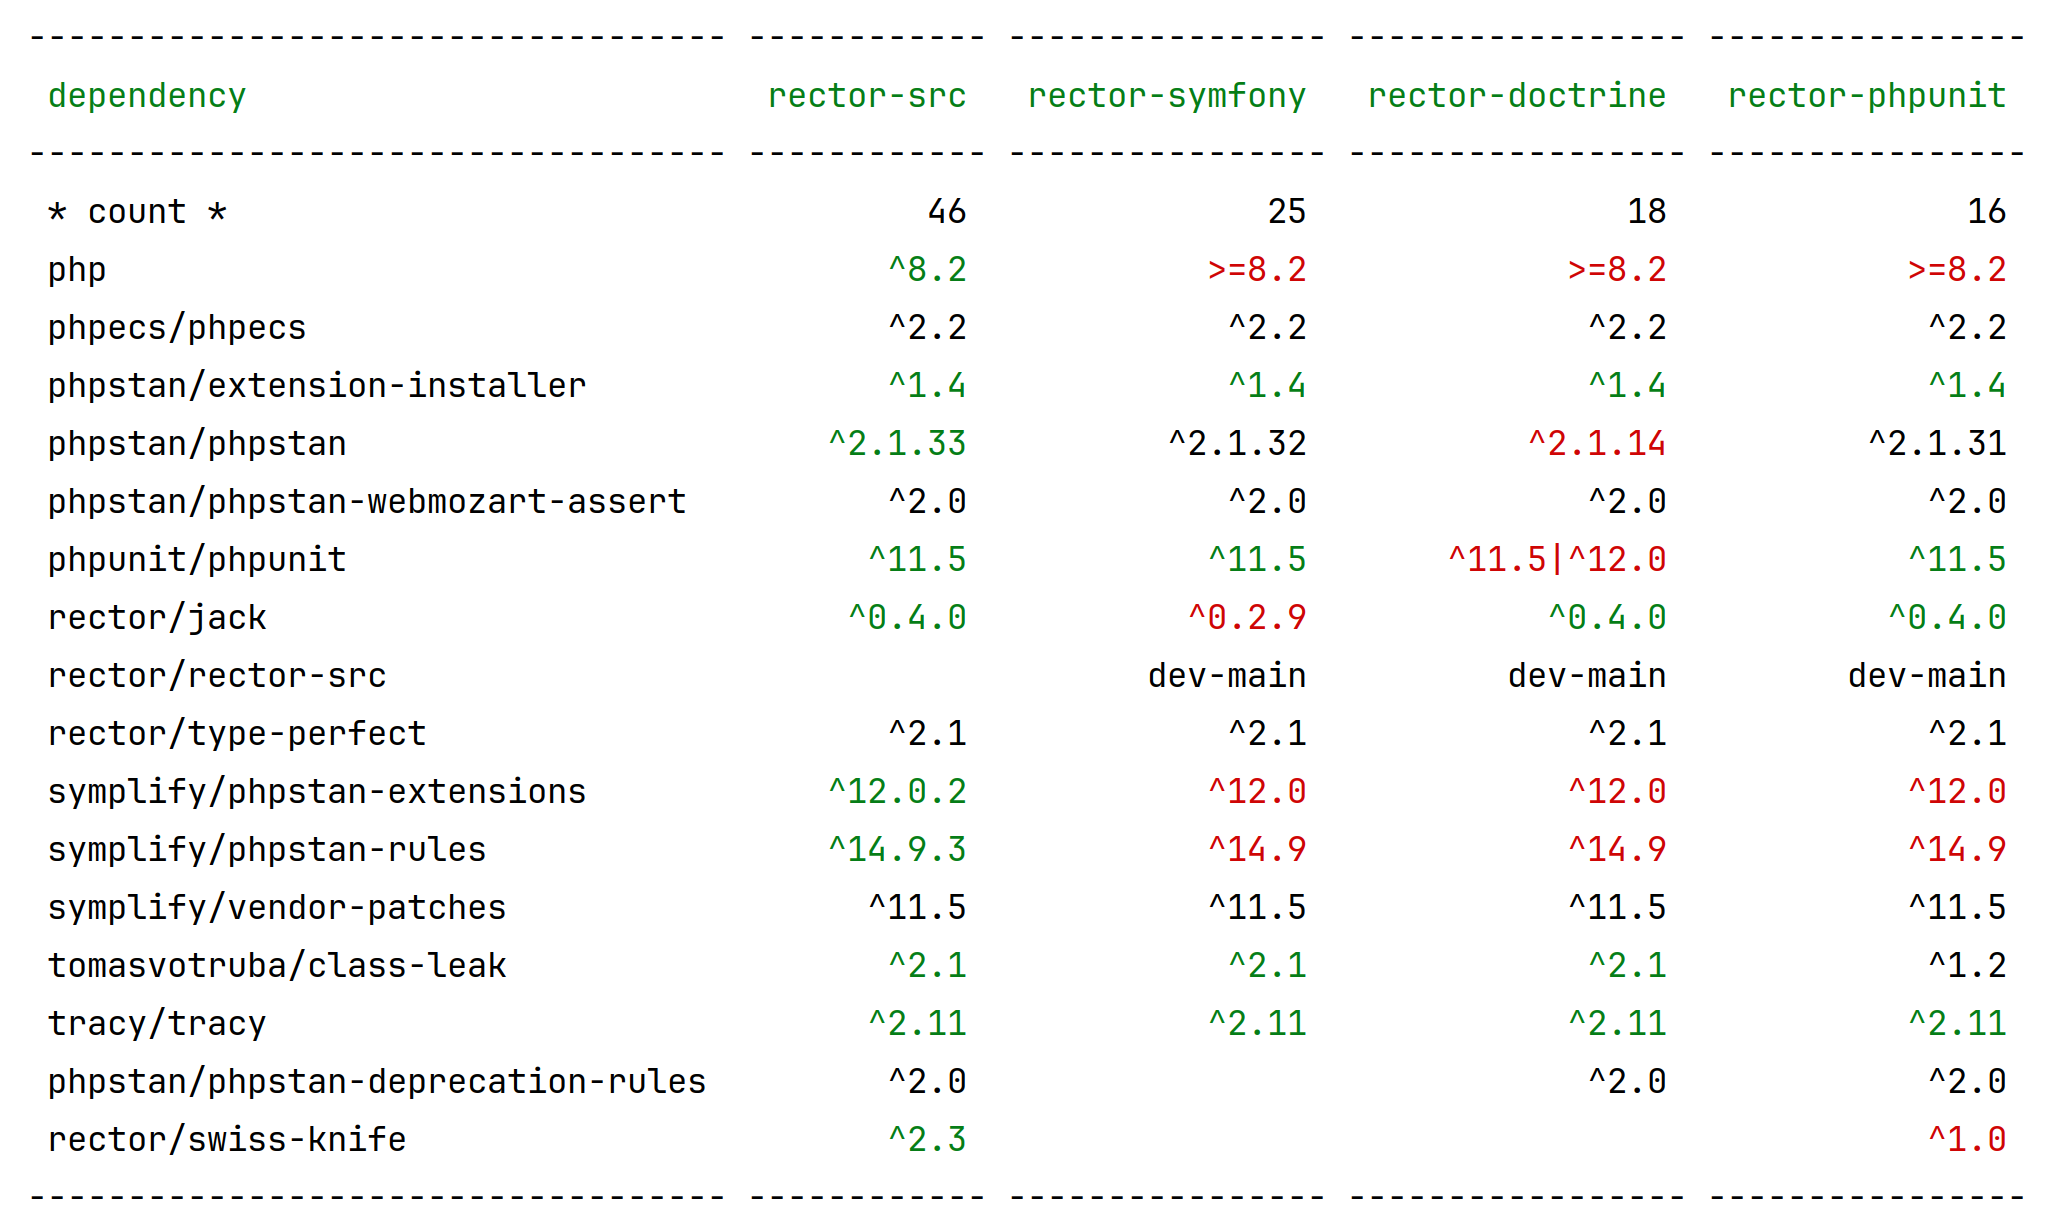Click the rector-src column header
The image size is (2049, 1225).
coord(866,96)
